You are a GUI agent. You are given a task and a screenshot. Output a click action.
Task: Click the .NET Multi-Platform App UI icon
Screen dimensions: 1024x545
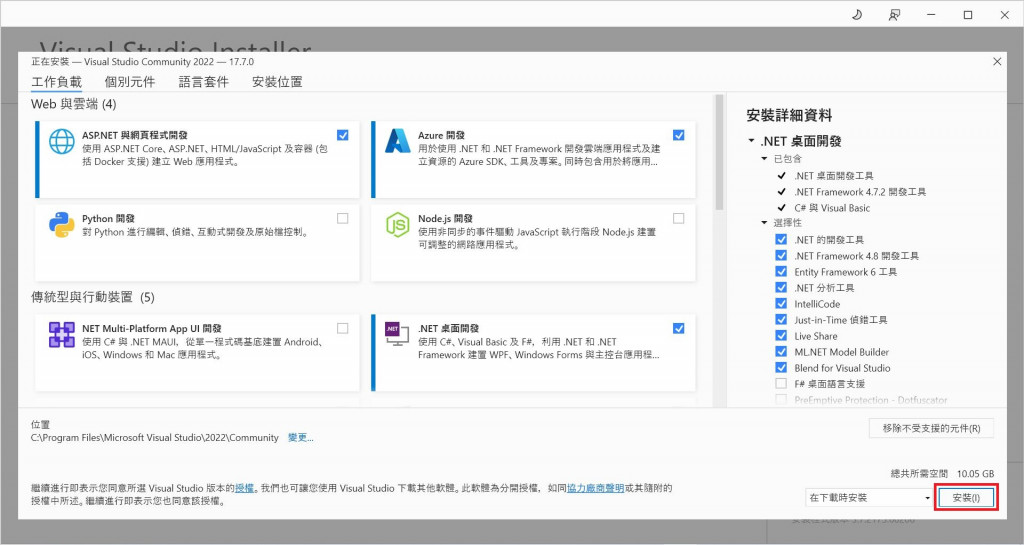point(61,335)
